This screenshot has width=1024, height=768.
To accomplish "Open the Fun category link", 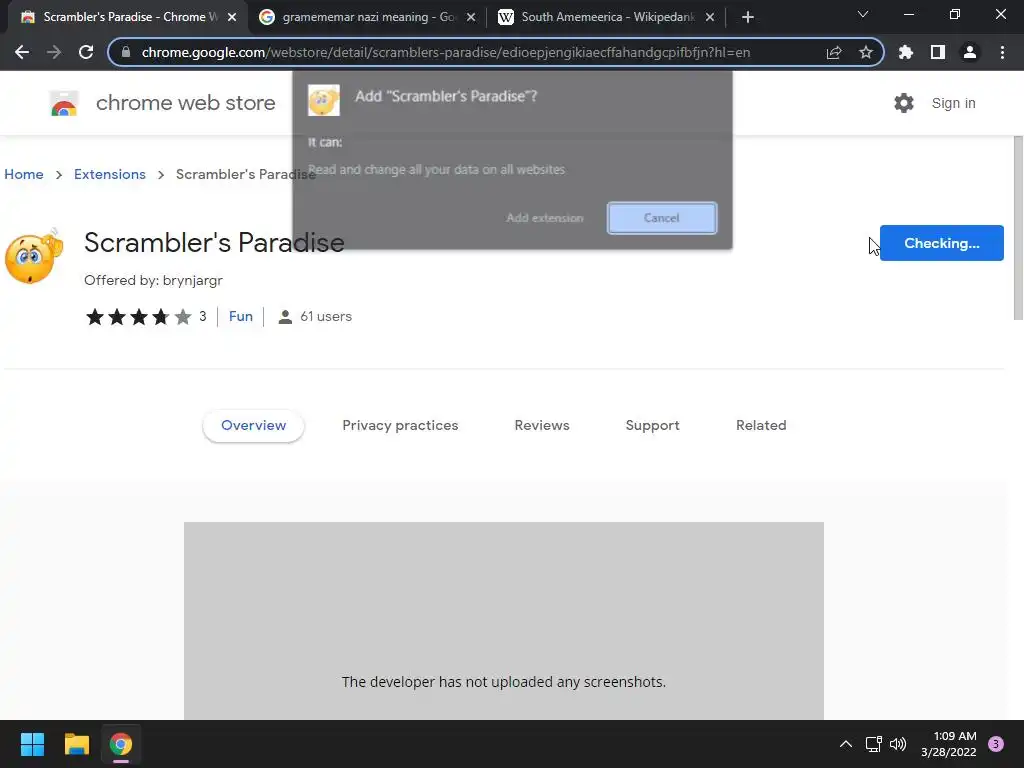I will tap(241, 317).
